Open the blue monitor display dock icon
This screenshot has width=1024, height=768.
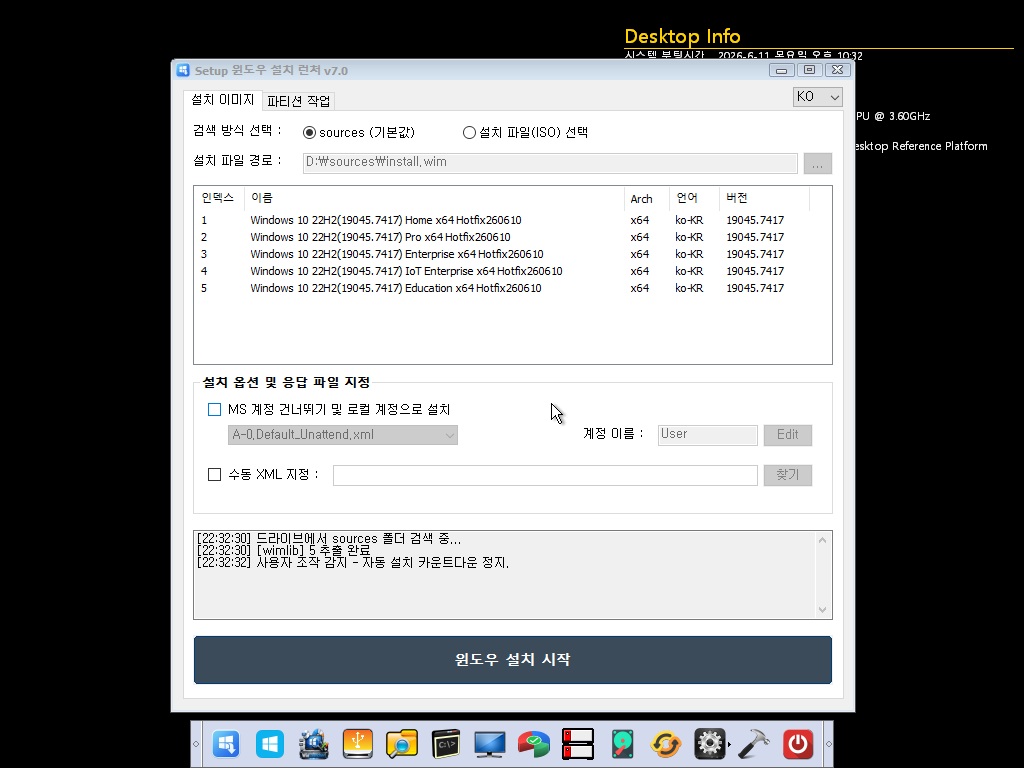tap(490, 744)
